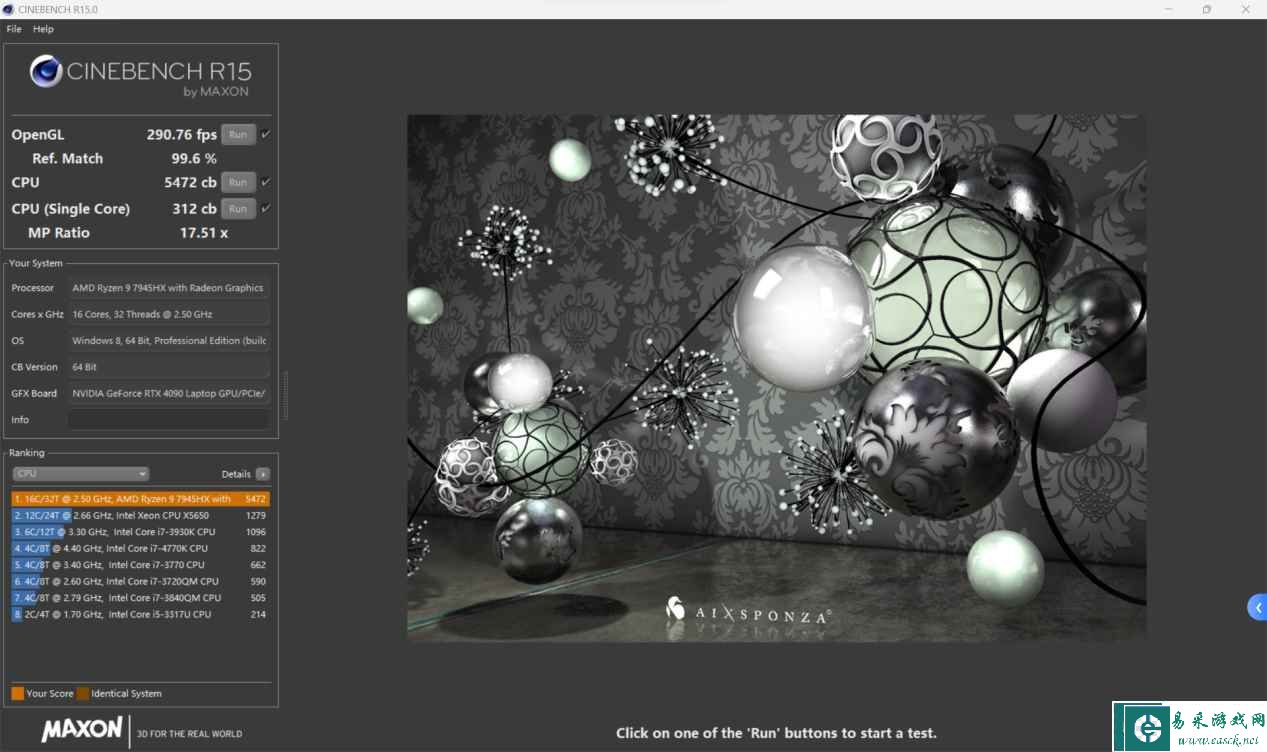Click the Cores x GHz field
This screenshot has height=752, width=1267.
(169, 314)
